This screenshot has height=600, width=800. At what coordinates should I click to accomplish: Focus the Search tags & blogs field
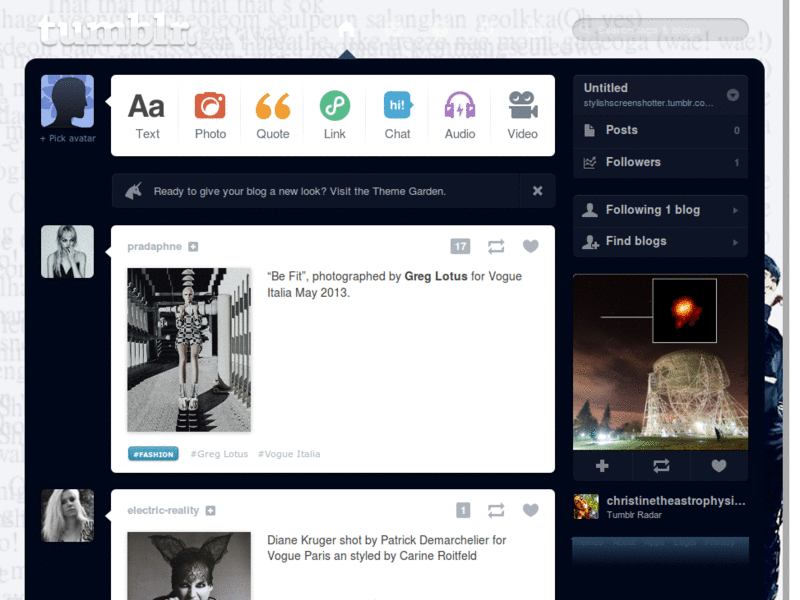click(660, 30)
